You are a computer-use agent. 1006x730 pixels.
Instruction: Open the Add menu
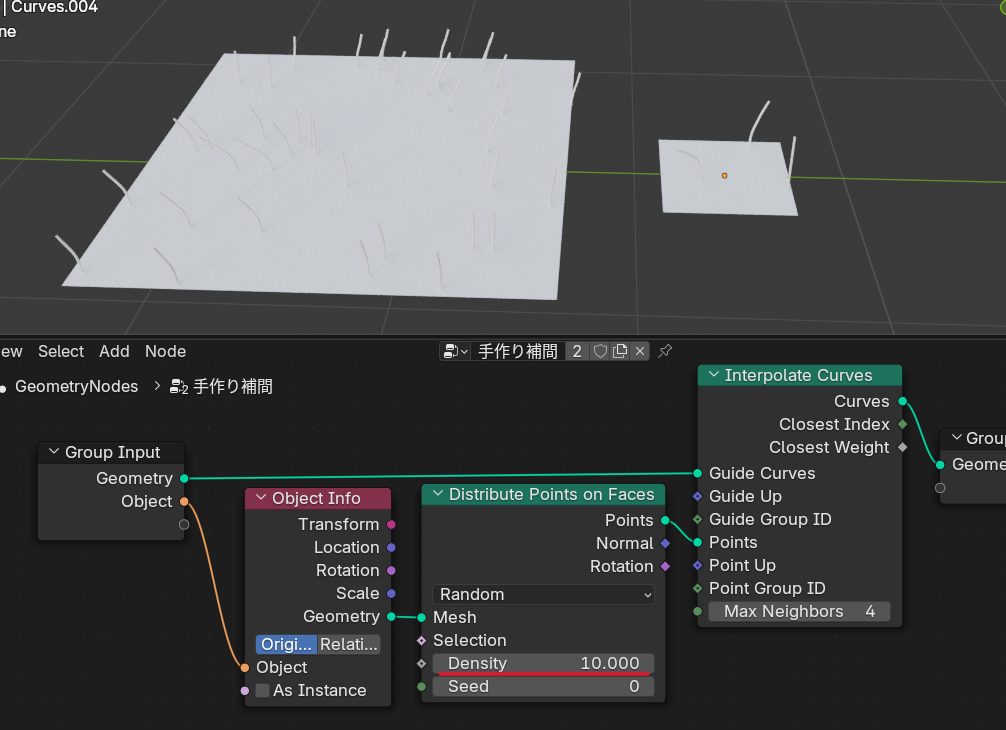point(114,351)
